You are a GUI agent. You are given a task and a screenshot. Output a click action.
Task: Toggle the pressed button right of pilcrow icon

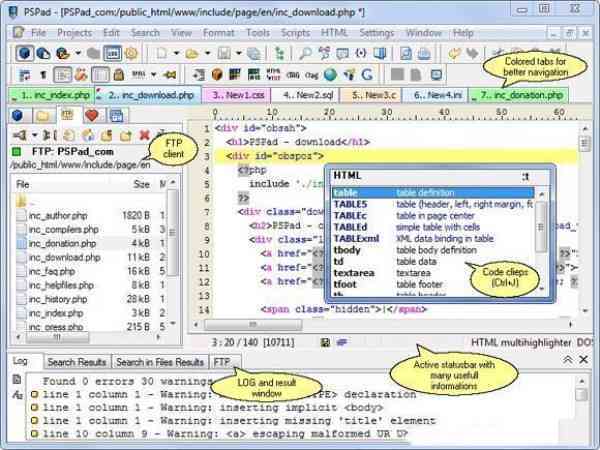(62, 74)
